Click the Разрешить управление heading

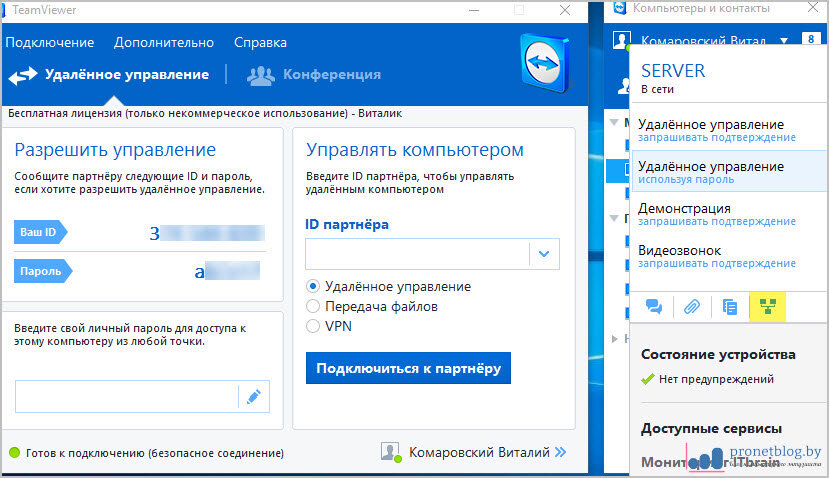coord(115,150)
